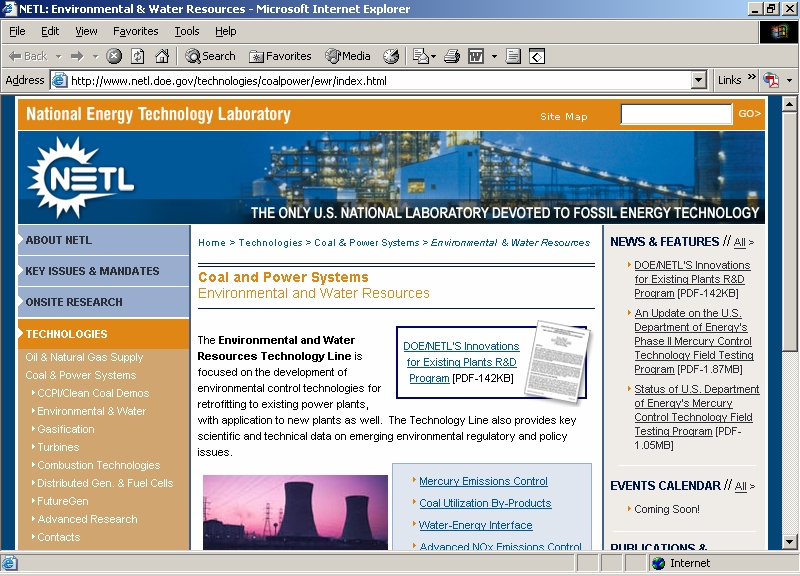Click Home in the breadcrumb trail
Screen dimensions: 800x576
point(212,243)
